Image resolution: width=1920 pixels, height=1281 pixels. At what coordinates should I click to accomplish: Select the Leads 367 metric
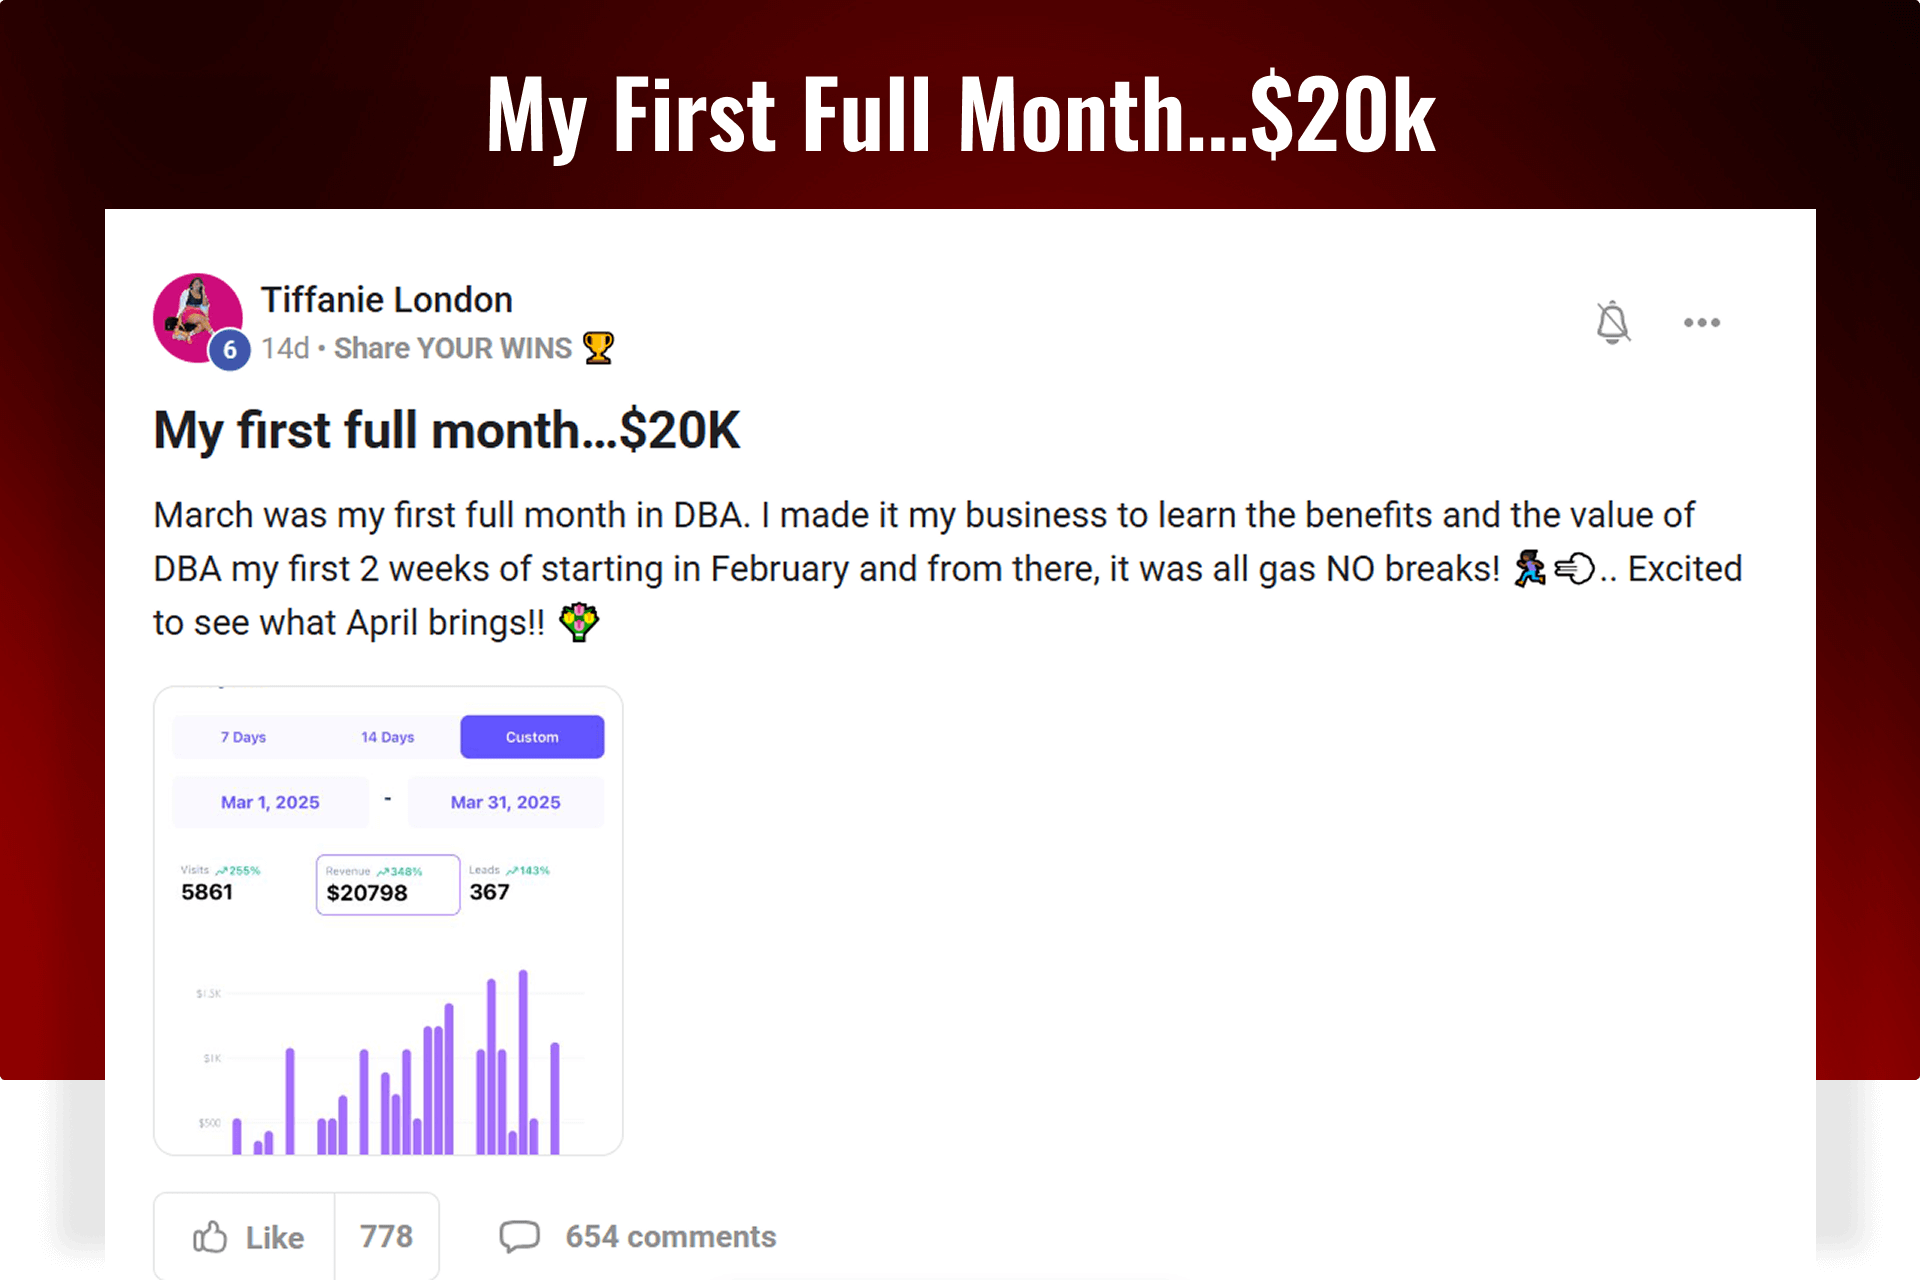click(x=510, y=883)
